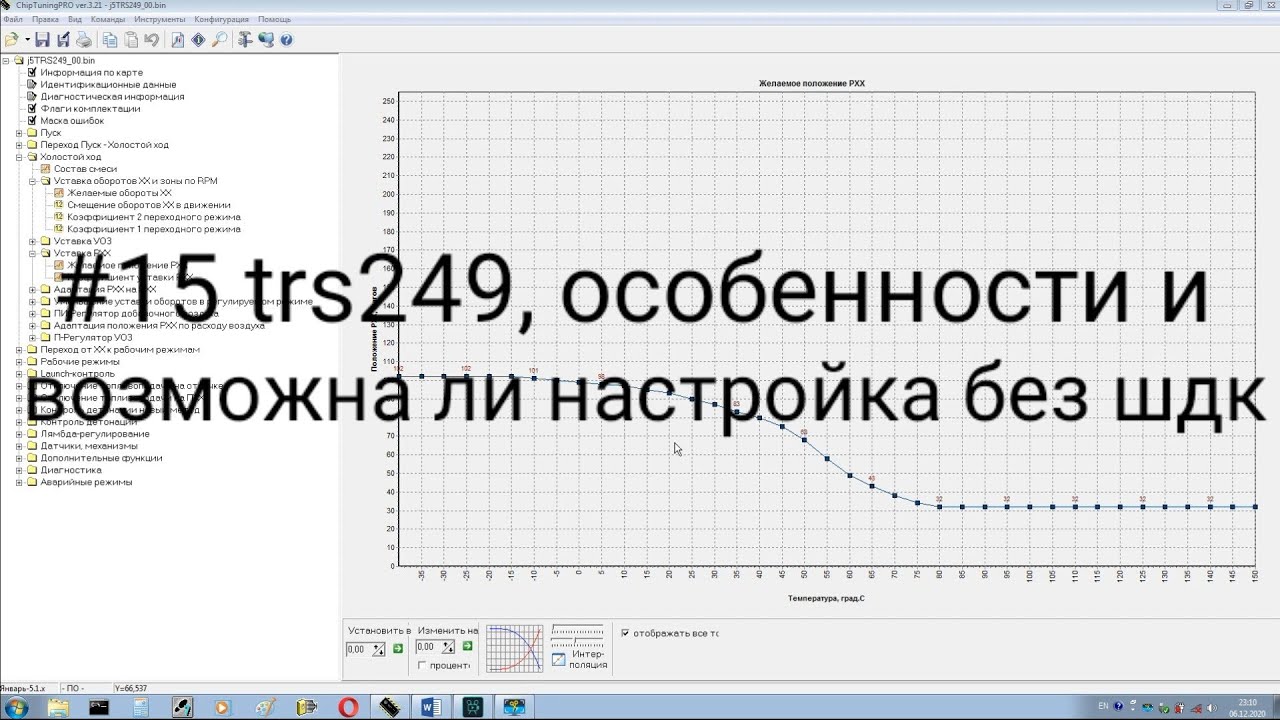Apply Изменить на with green arrow
The height and width of the screenshot is (720, 1280).
[467, 646]
